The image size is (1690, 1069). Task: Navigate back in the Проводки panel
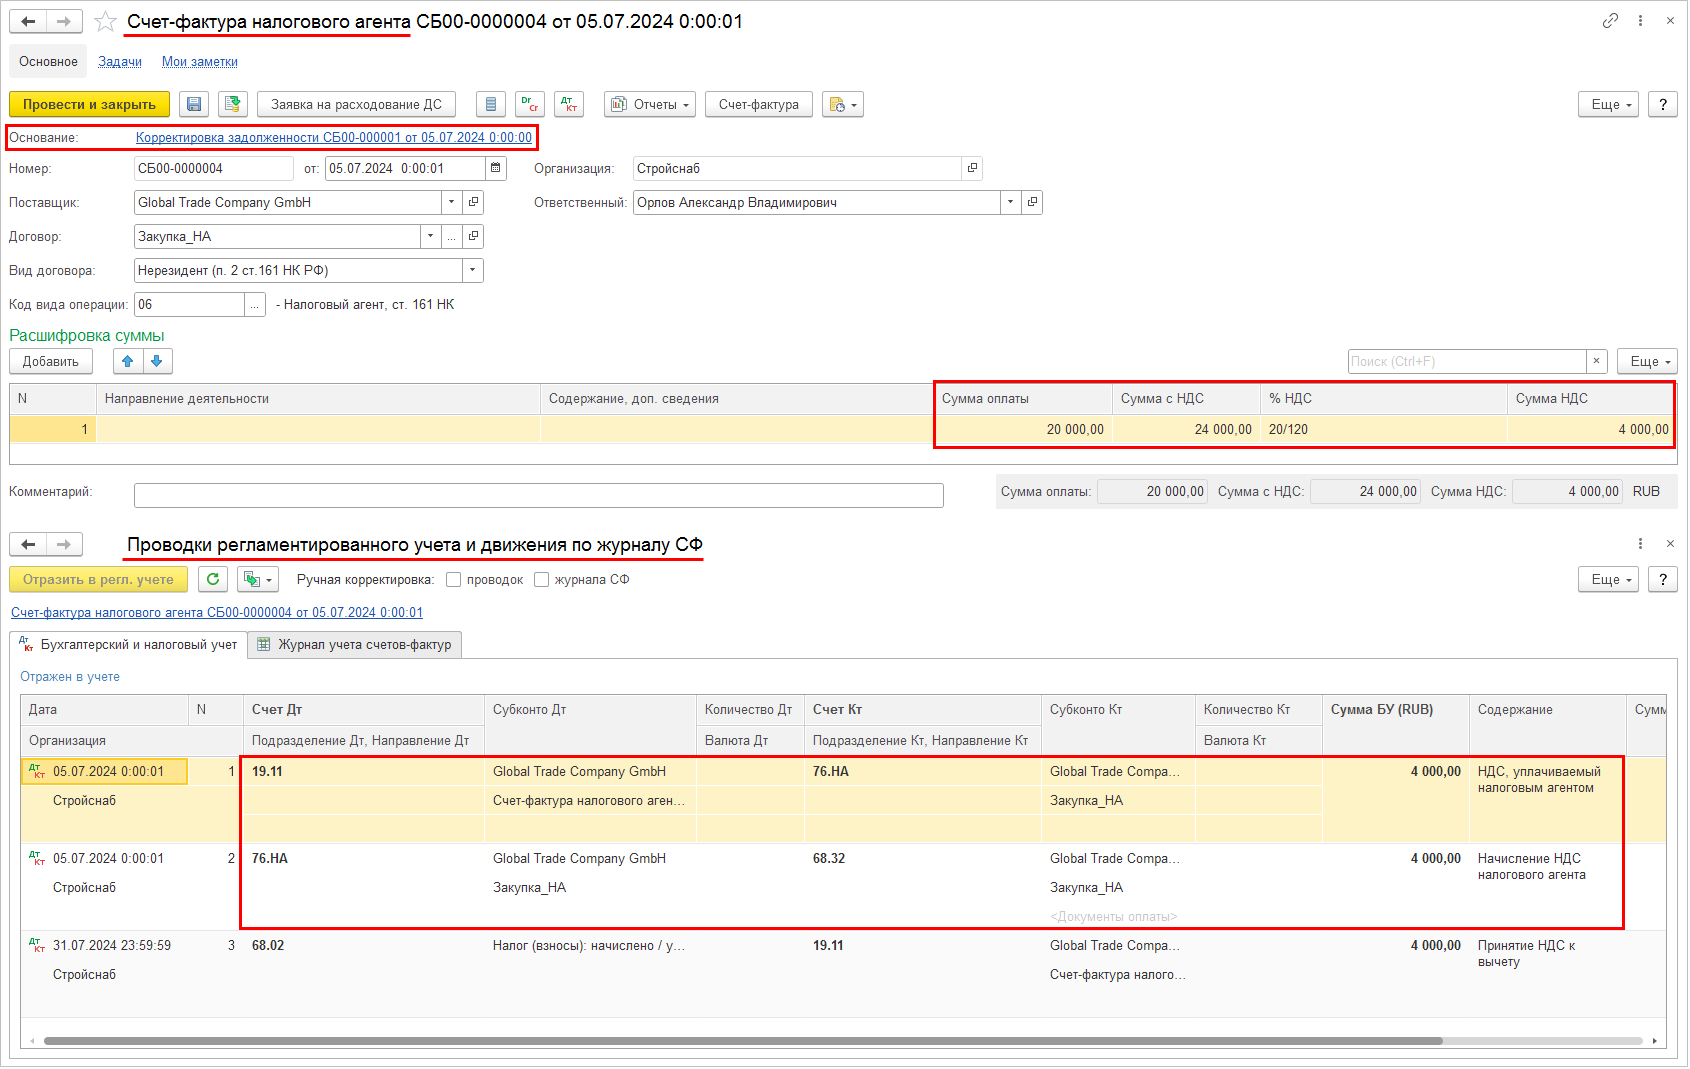[28, 544]
